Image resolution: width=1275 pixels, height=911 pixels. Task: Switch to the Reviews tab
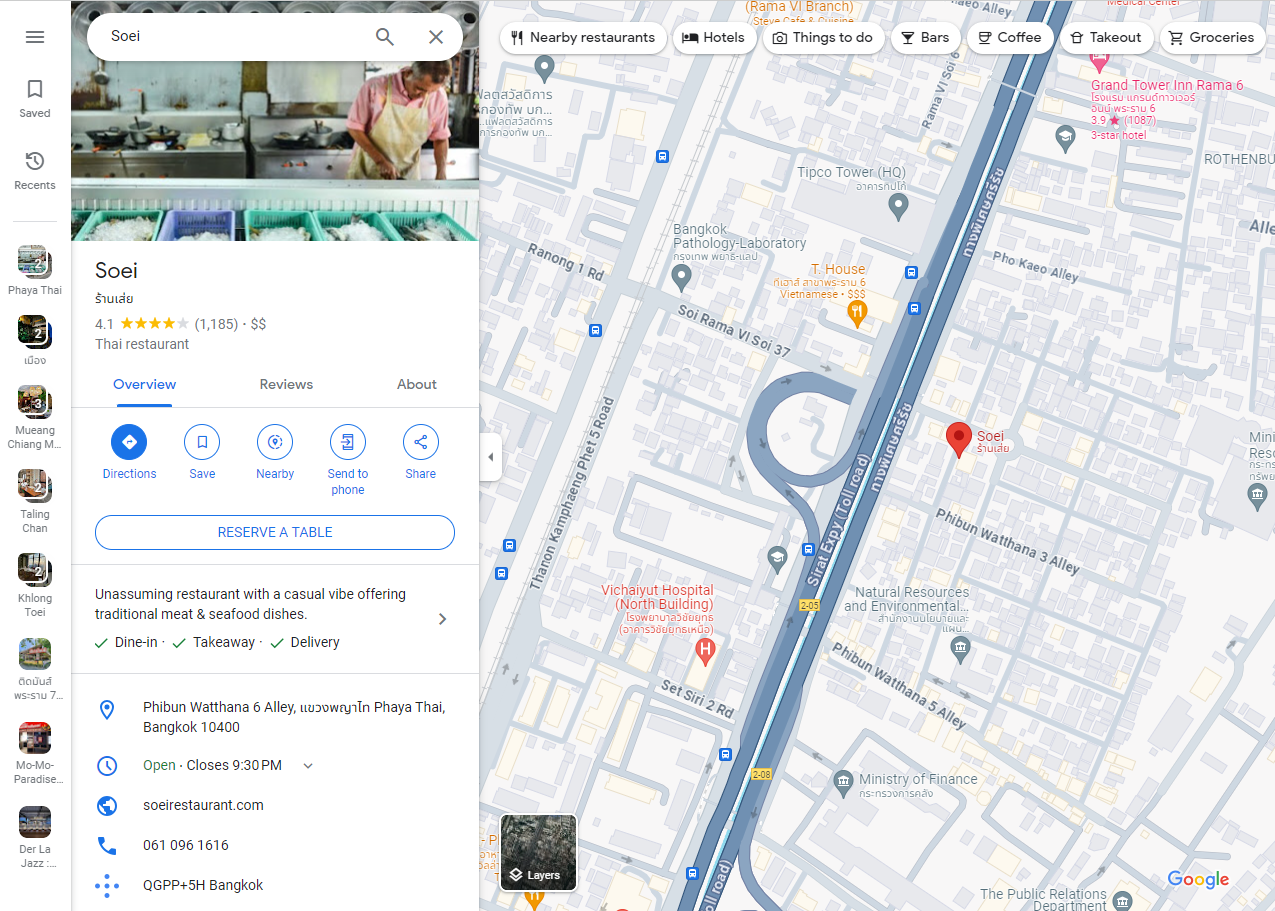click(285, 384)
